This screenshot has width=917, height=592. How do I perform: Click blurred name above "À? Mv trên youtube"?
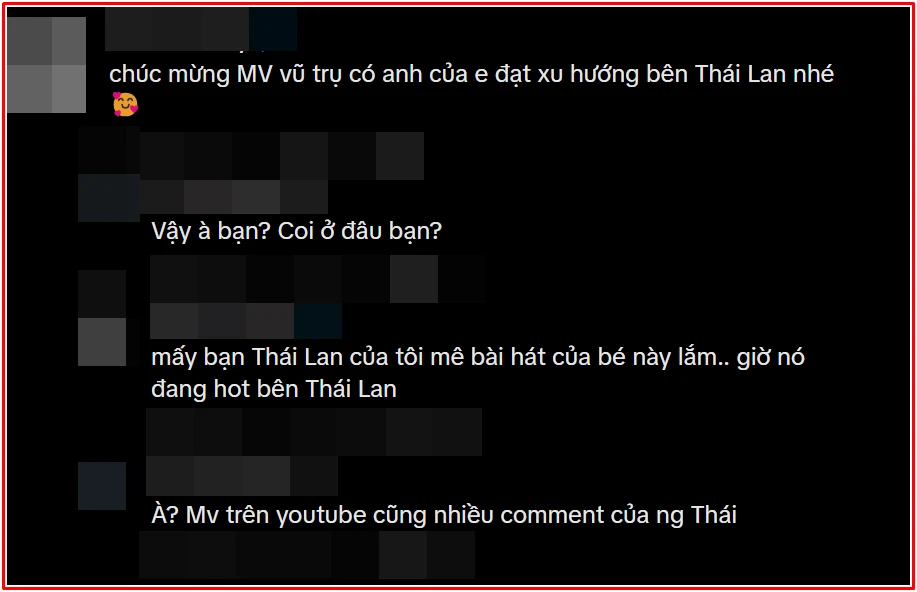click(242, 476)
